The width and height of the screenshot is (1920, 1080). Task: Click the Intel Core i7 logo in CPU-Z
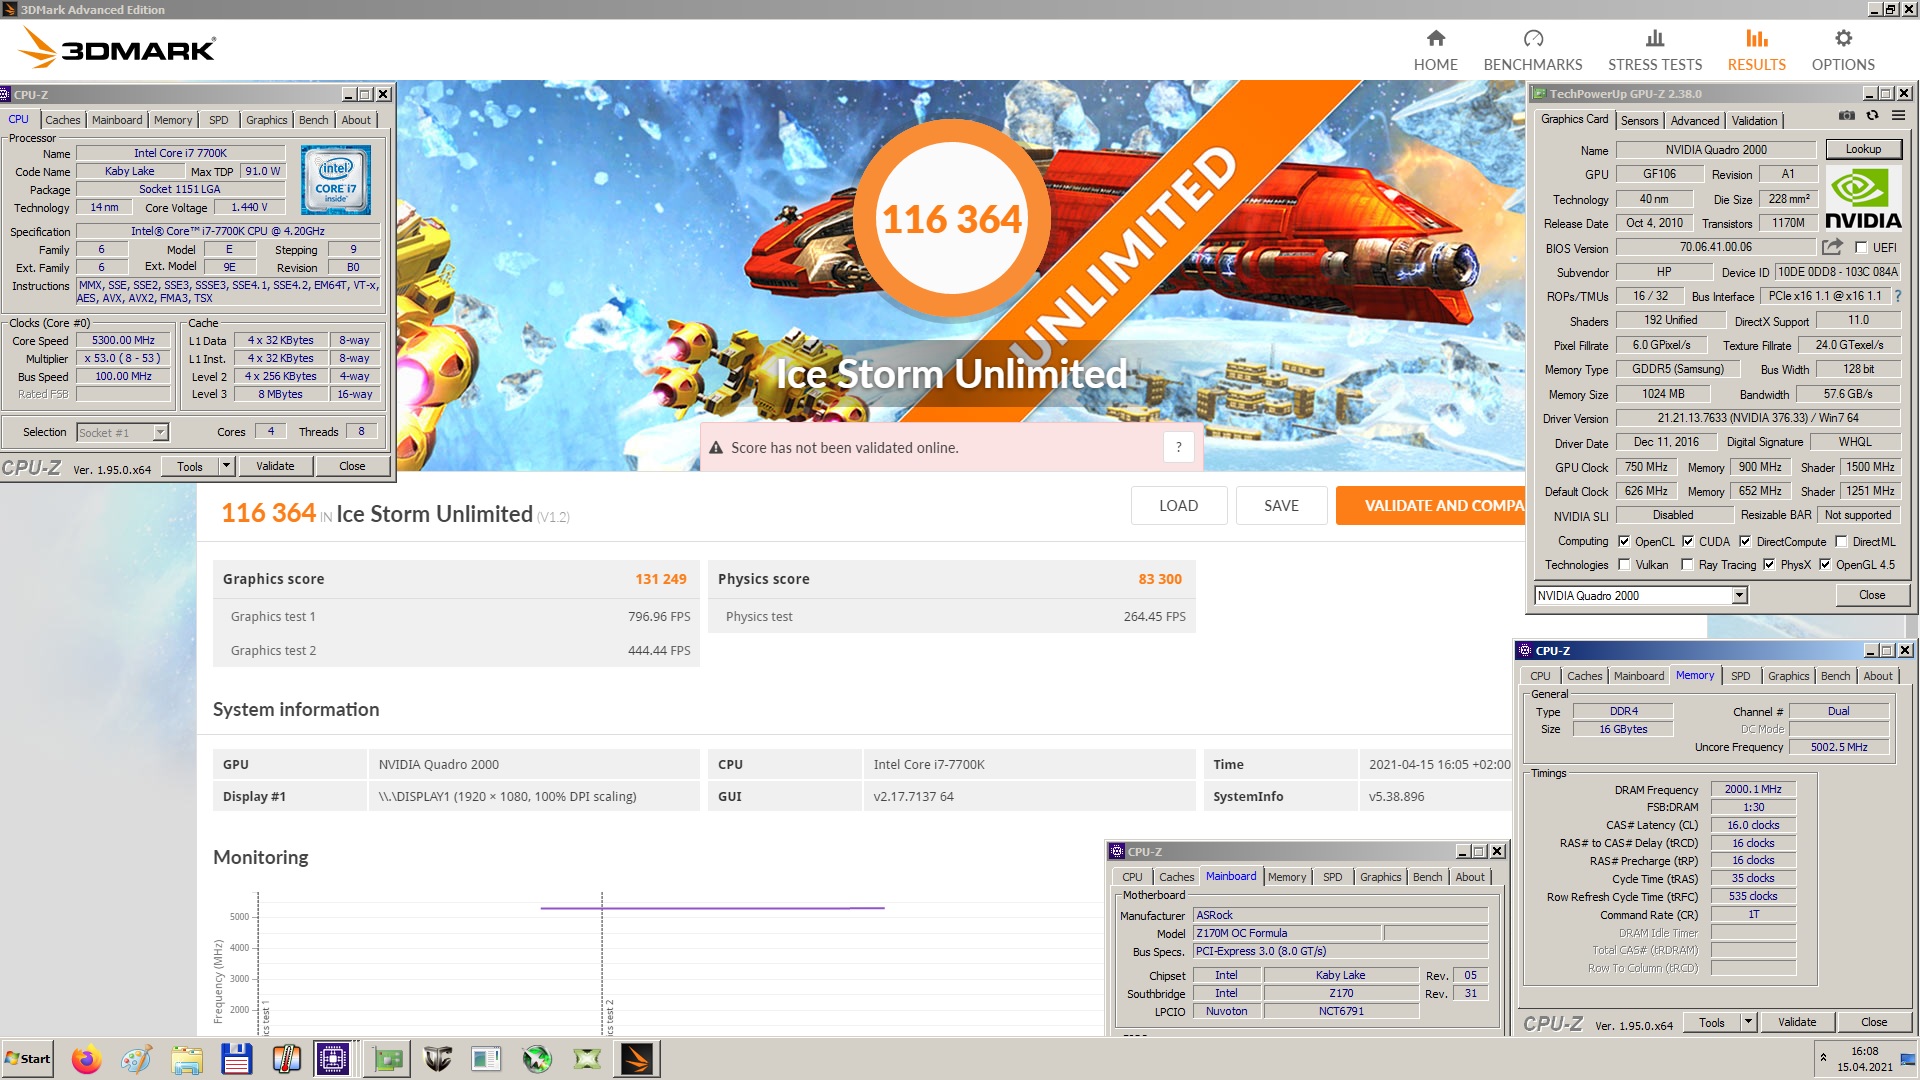click(x=336, y=180)
